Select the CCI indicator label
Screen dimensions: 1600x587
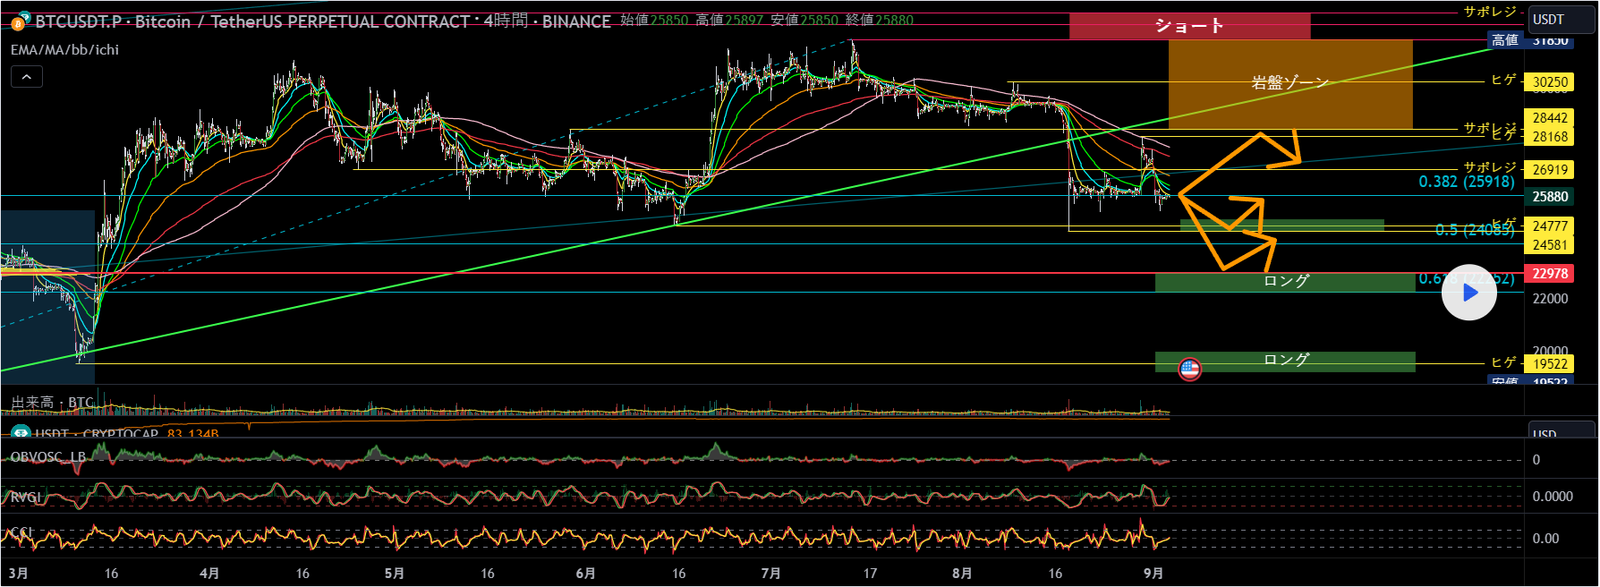20,533
